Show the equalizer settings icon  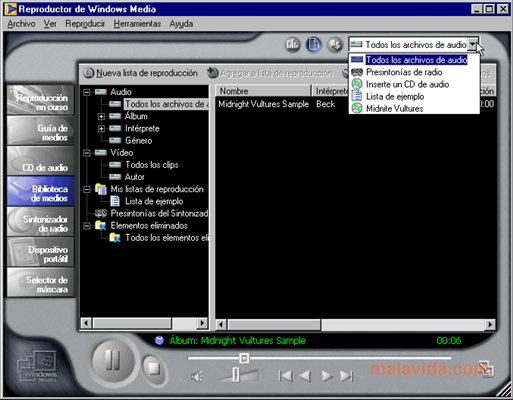pyautogui.click(x=293, y=44)
